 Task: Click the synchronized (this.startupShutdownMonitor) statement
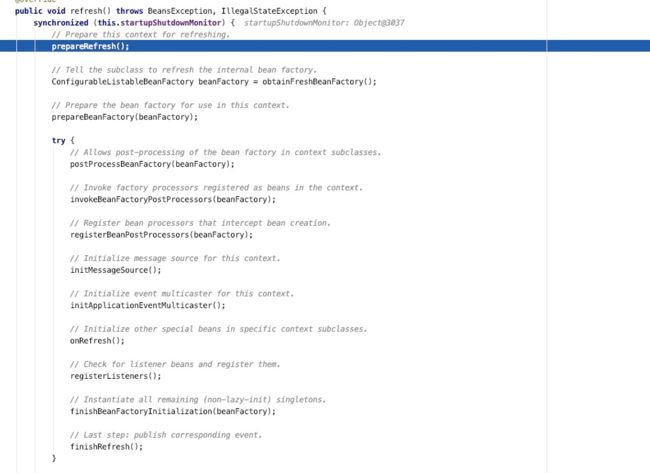134,23
